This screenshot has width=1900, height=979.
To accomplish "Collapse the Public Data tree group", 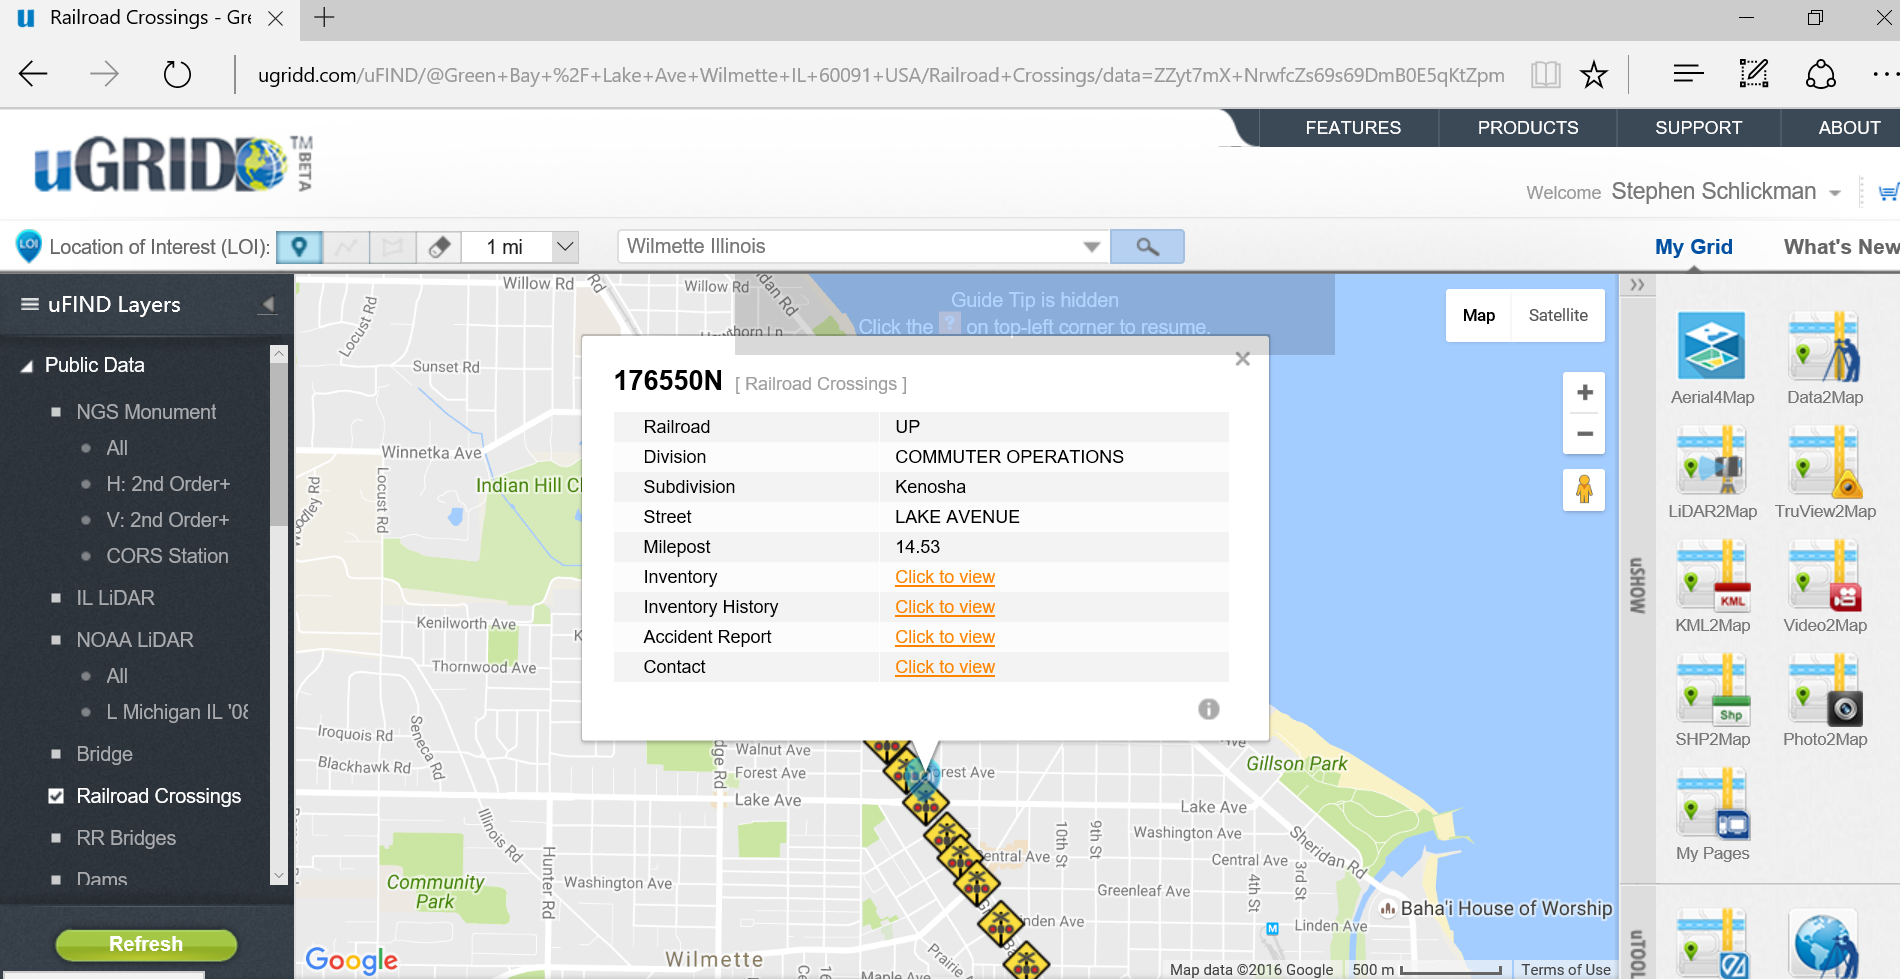I will point(27,366).
